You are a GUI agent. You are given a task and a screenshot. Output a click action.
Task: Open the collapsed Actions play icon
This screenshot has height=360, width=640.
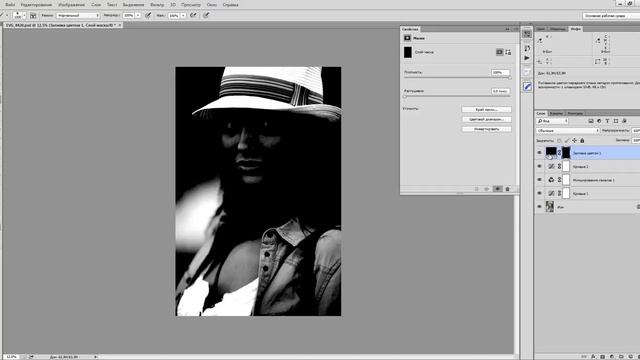[527, 58]
